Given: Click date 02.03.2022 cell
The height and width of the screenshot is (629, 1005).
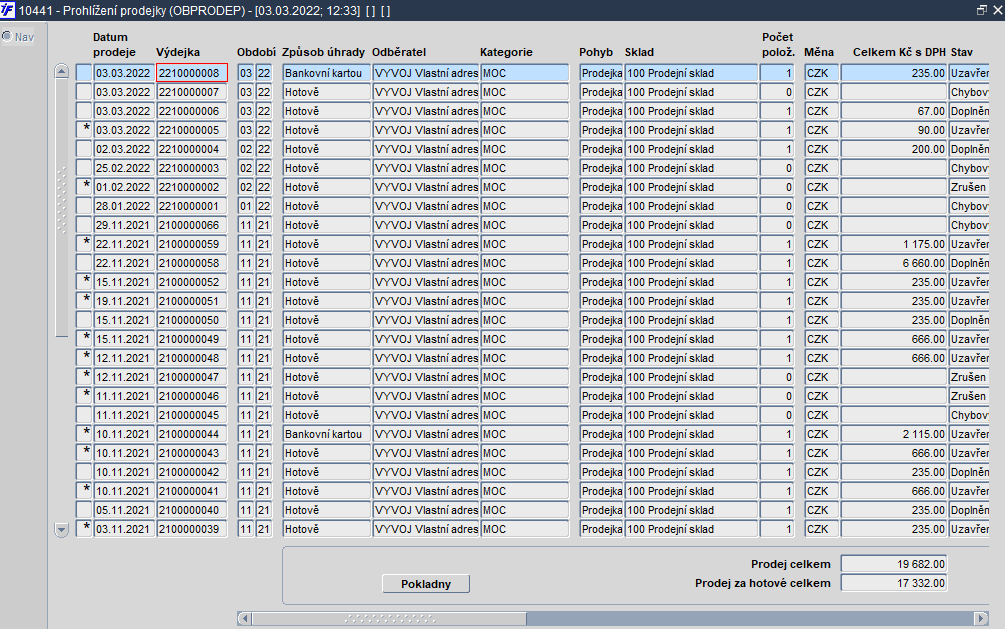Looking at the screenshot, I should point(124,149).
